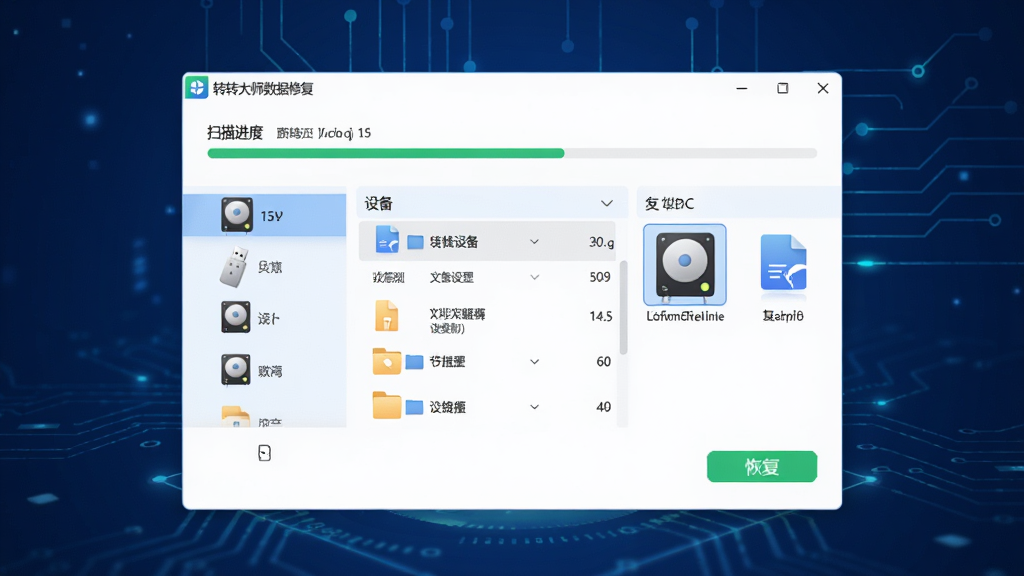Image resolution: width=1024 pixels, height=576 pixels.
Task: Expand the chevron in the 509 row
Action: point(534,278)
